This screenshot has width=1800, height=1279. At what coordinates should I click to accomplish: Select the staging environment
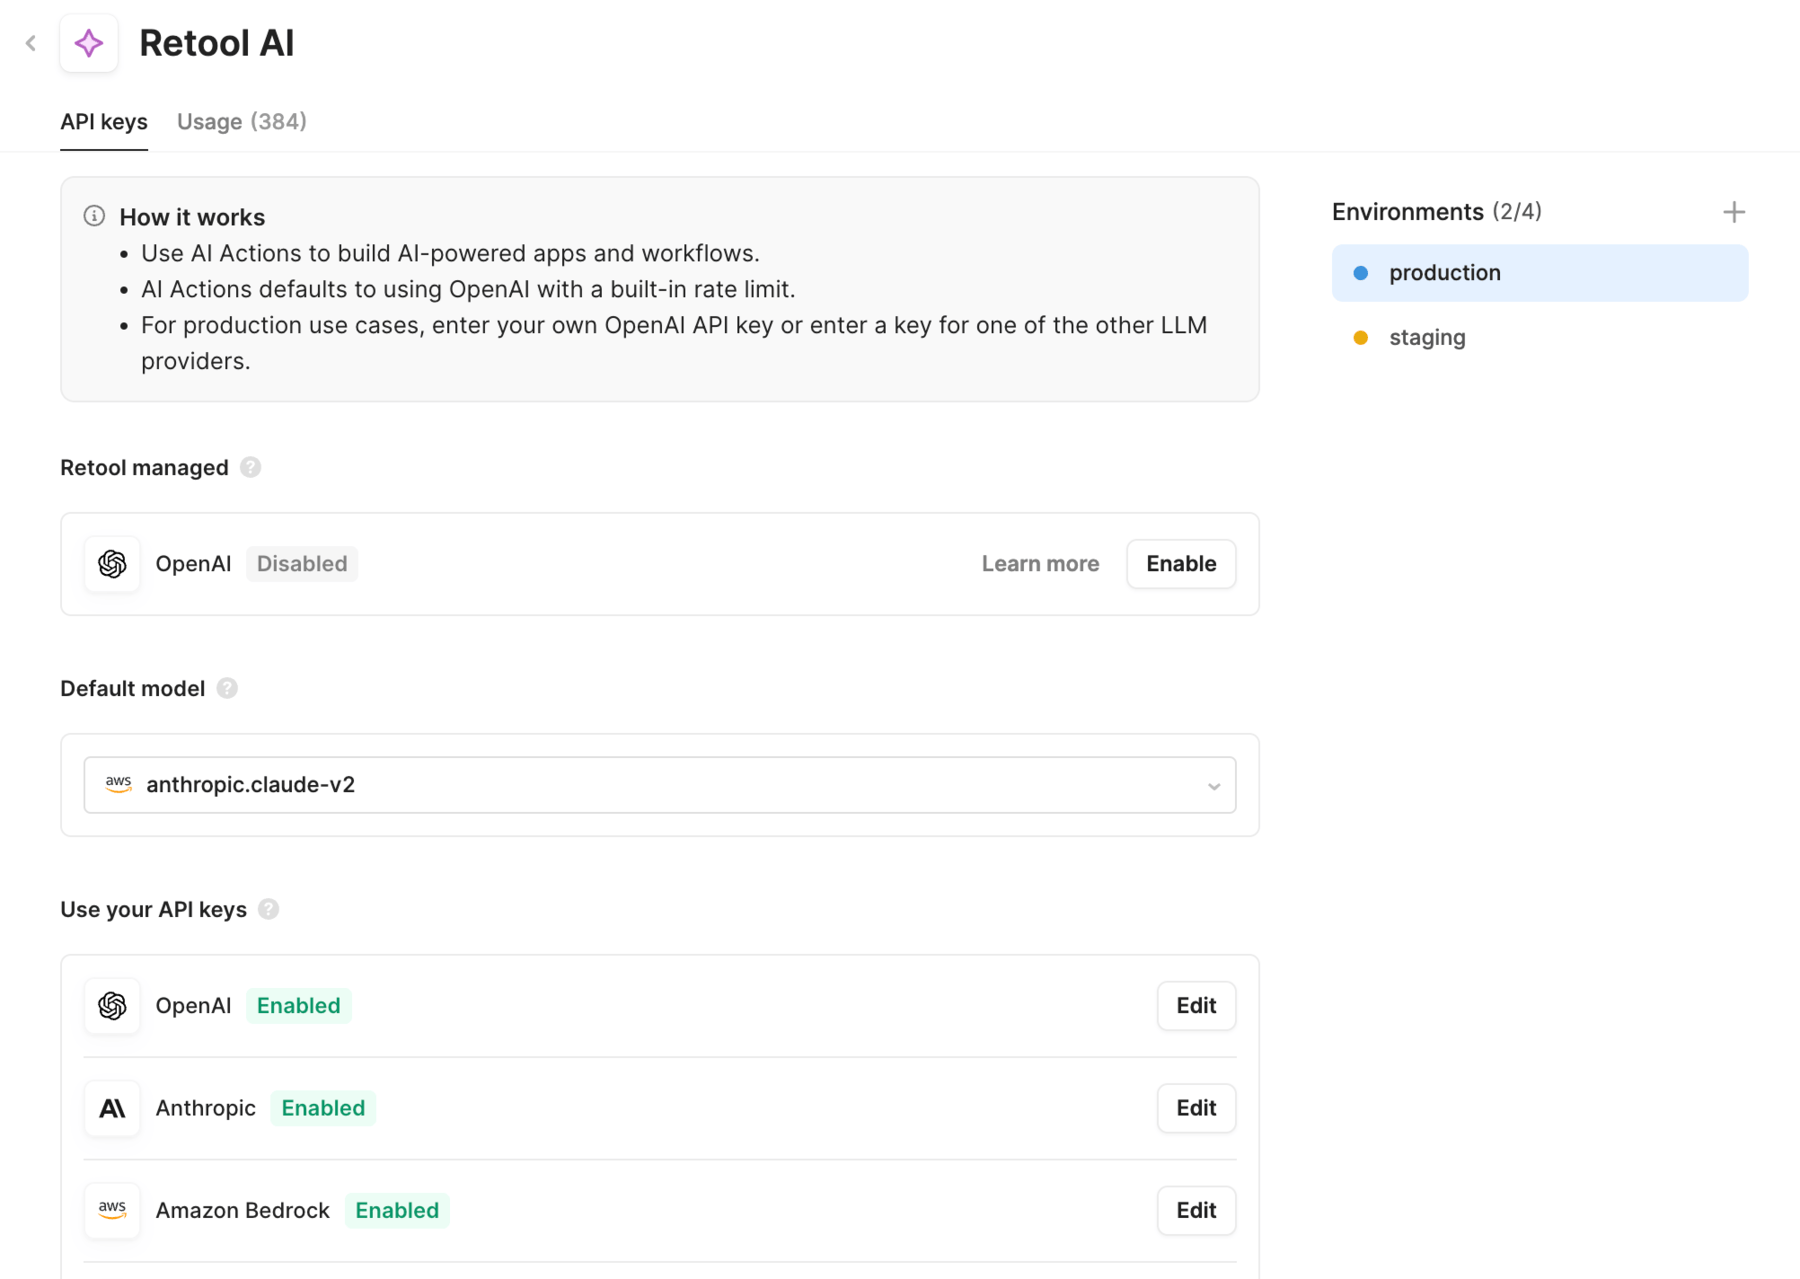1540,338
